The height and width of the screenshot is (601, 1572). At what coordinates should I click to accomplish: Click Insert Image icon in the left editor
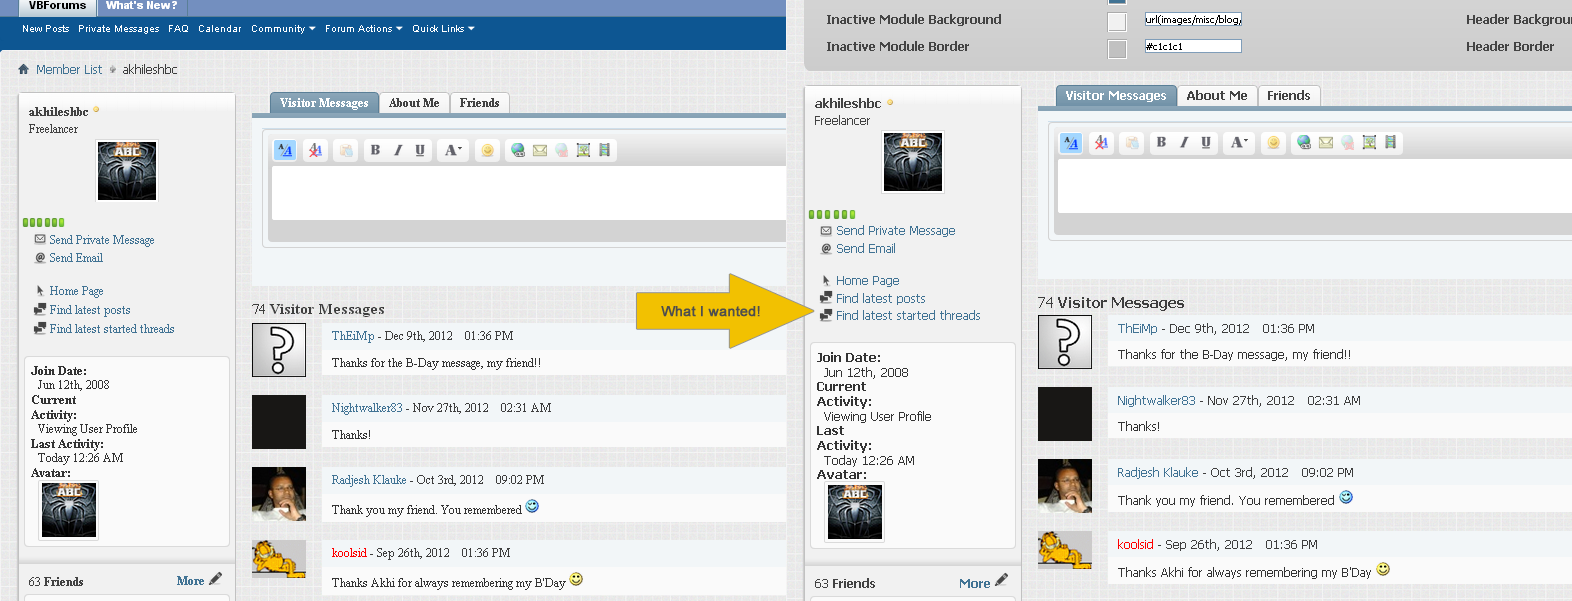pyautogui.click(x=583, y=150)
